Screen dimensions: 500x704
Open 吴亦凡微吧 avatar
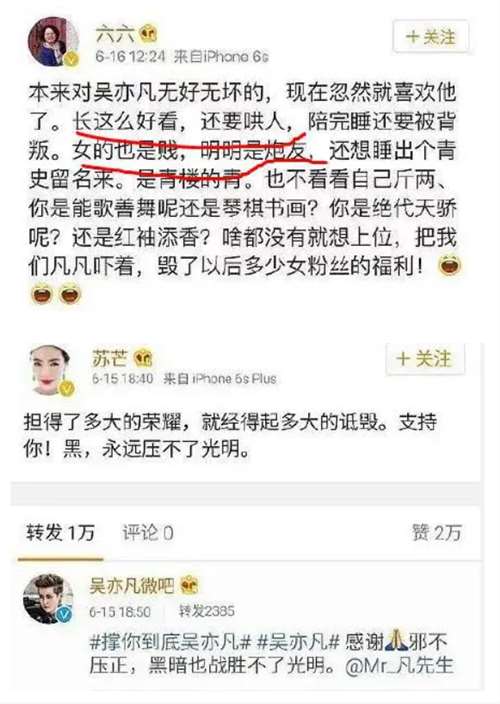[x=48, y=598]
